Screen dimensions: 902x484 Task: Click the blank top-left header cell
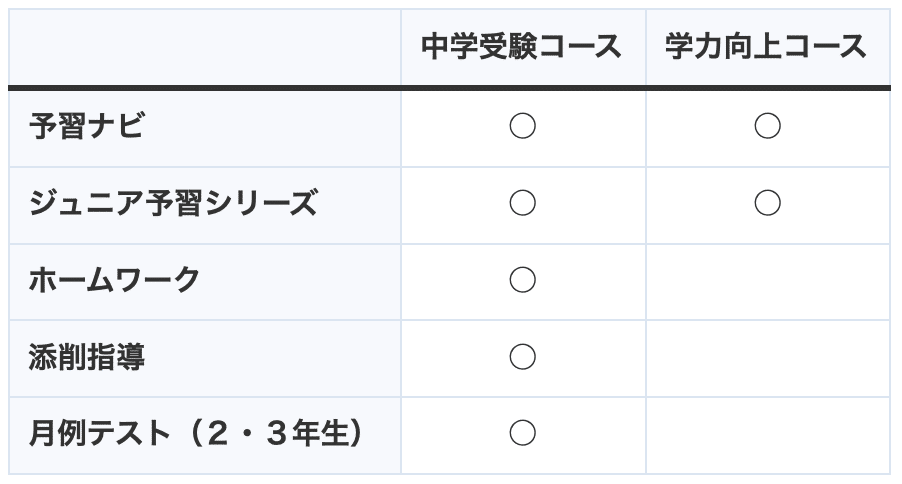[205, 47]
